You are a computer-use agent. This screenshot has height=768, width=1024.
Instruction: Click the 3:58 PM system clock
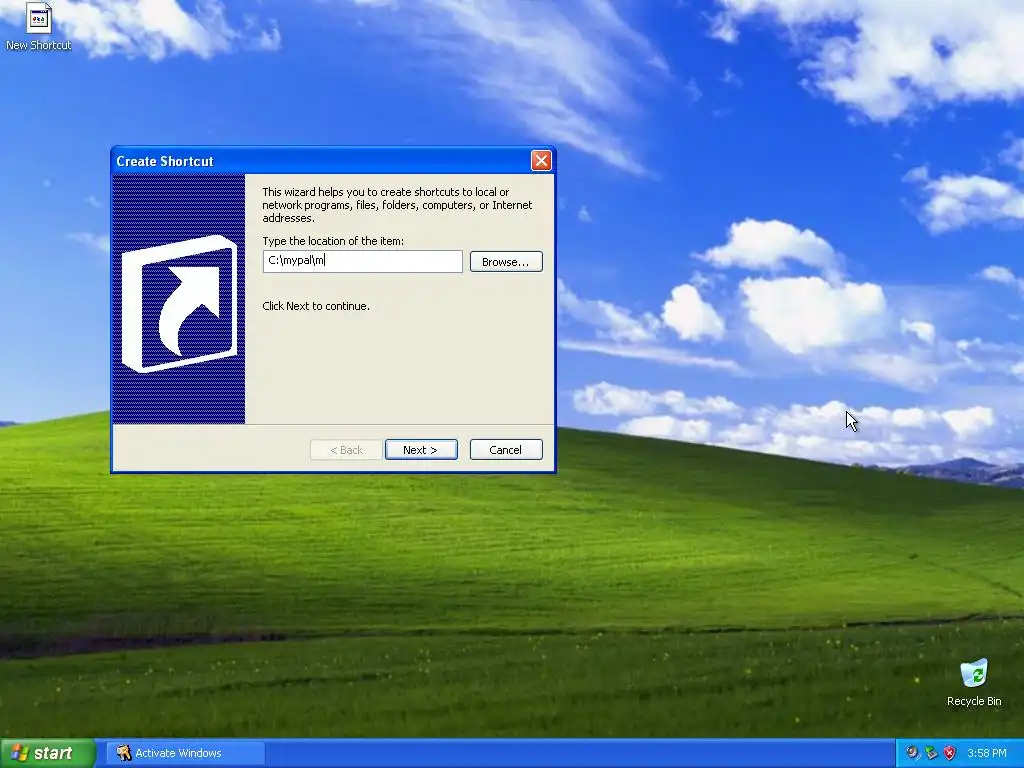[987, 753]
